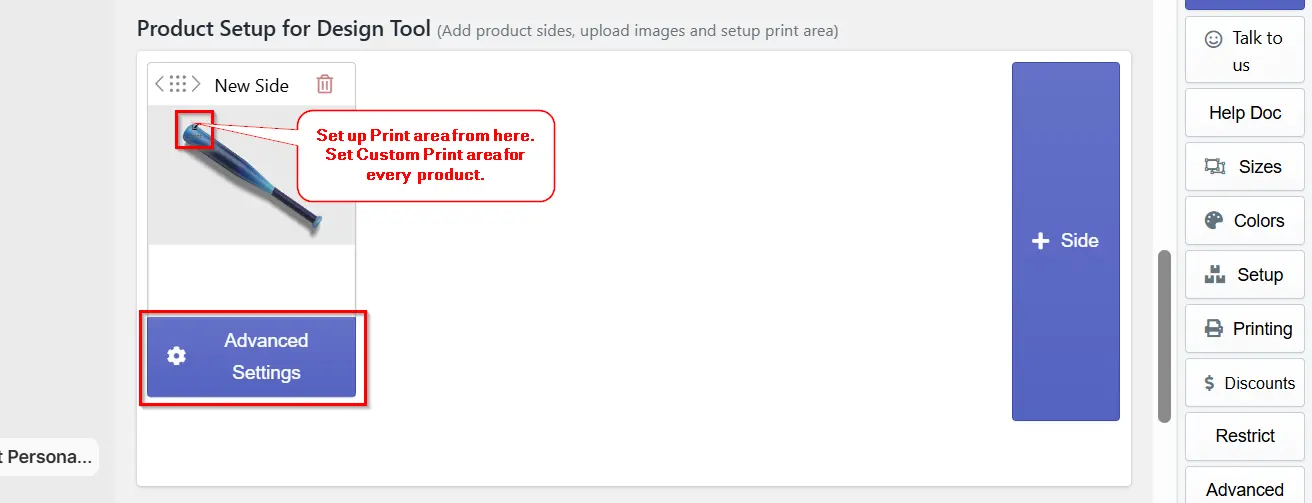Open the Help Doc
The image size is (1312, 503).
(x=1245, y=113)
